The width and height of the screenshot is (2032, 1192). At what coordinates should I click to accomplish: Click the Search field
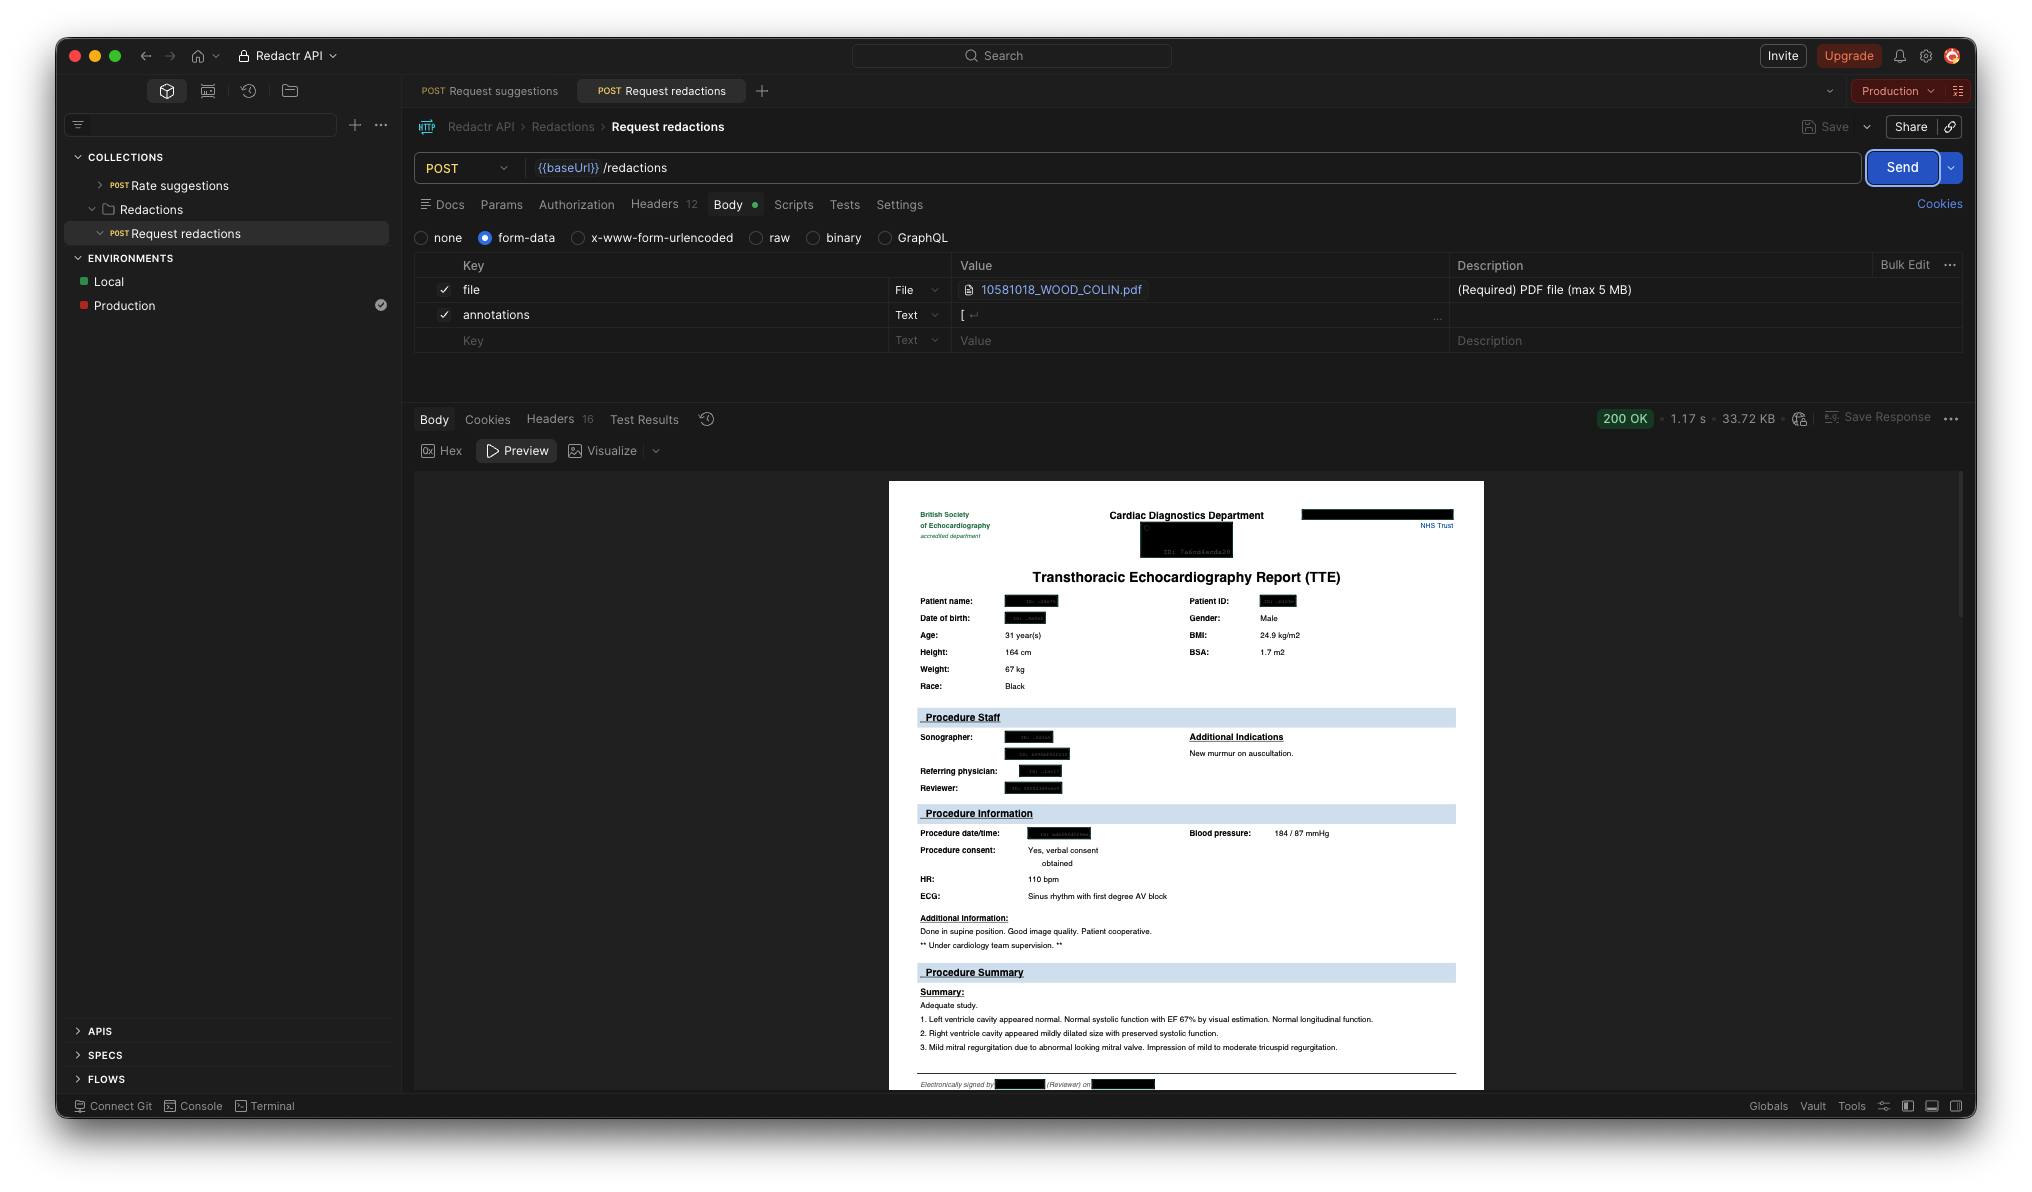point(1011,56)
